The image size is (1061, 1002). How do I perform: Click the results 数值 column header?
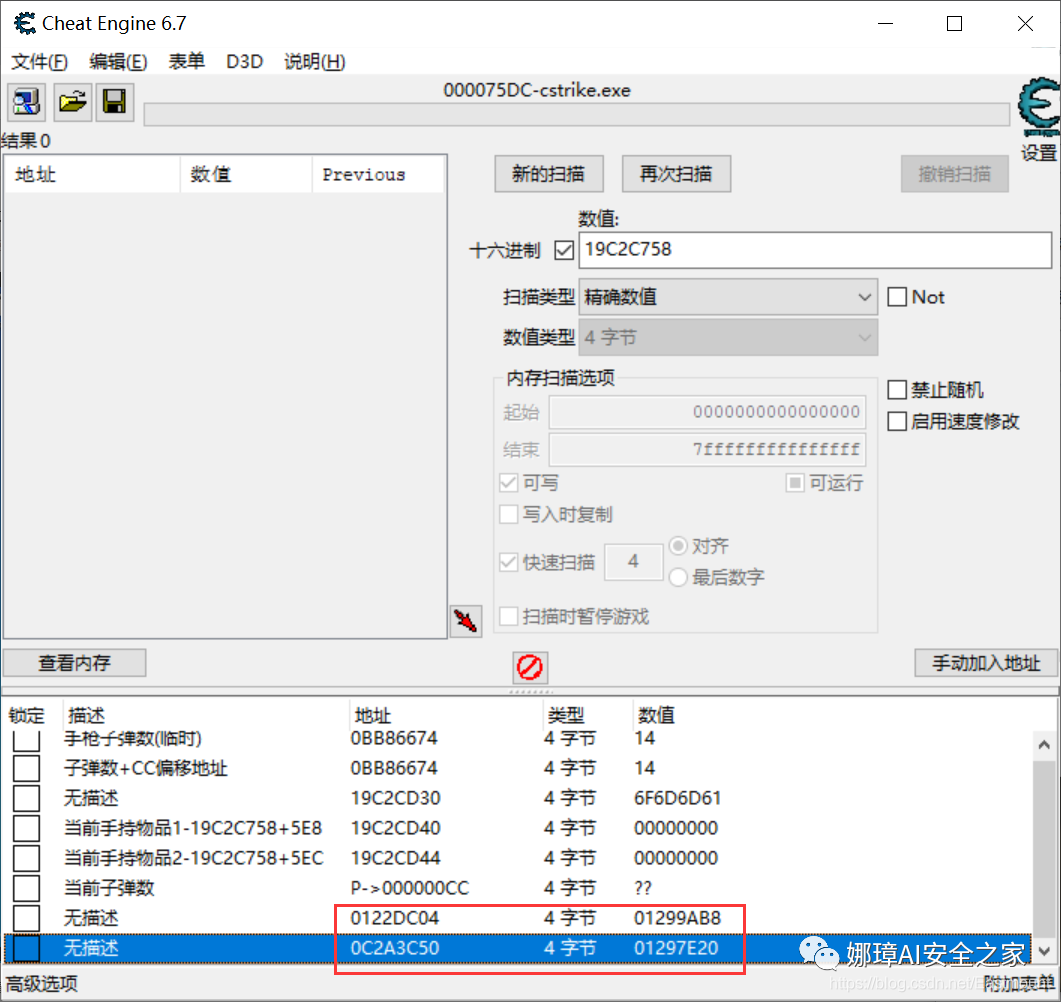(246, 175)
